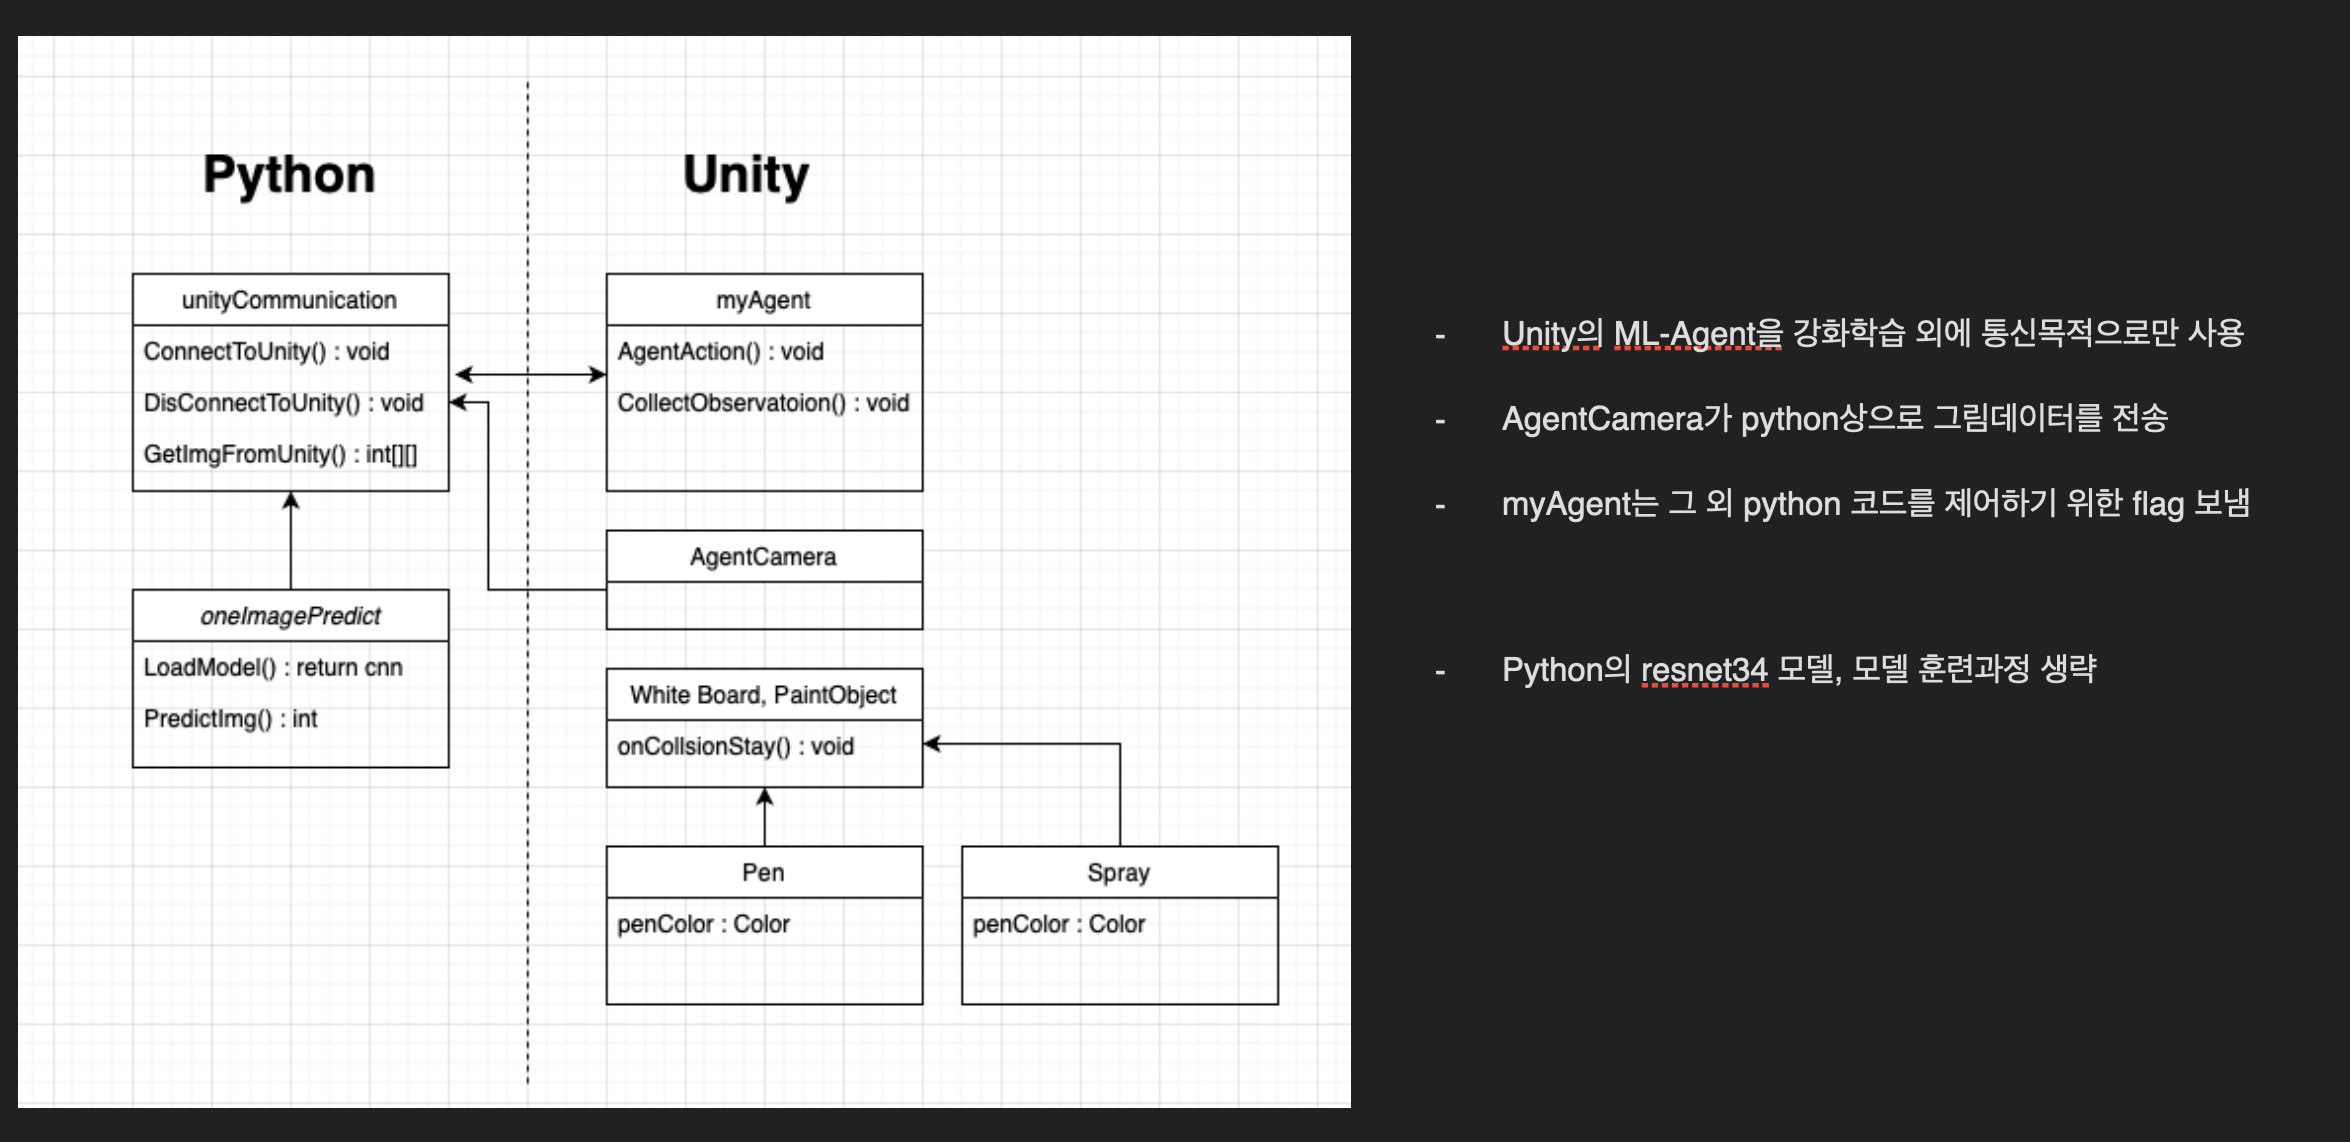Click LoadModel() : return cnn text
The image size is (2350, 1142).
point(273,668)
